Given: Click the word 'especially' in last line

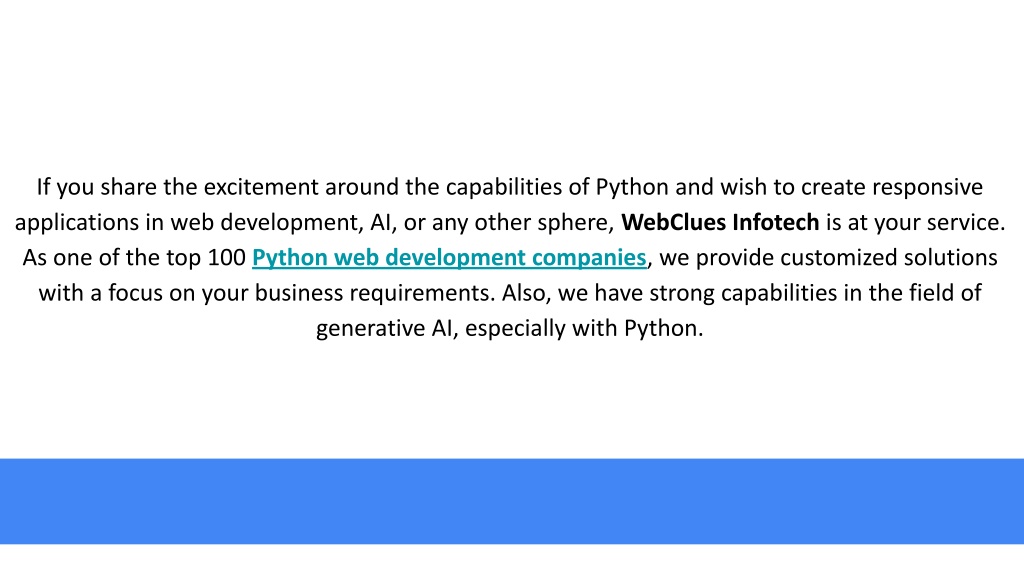Looking at the screenshot, I should pyautogui.click(x=515, y=328).
